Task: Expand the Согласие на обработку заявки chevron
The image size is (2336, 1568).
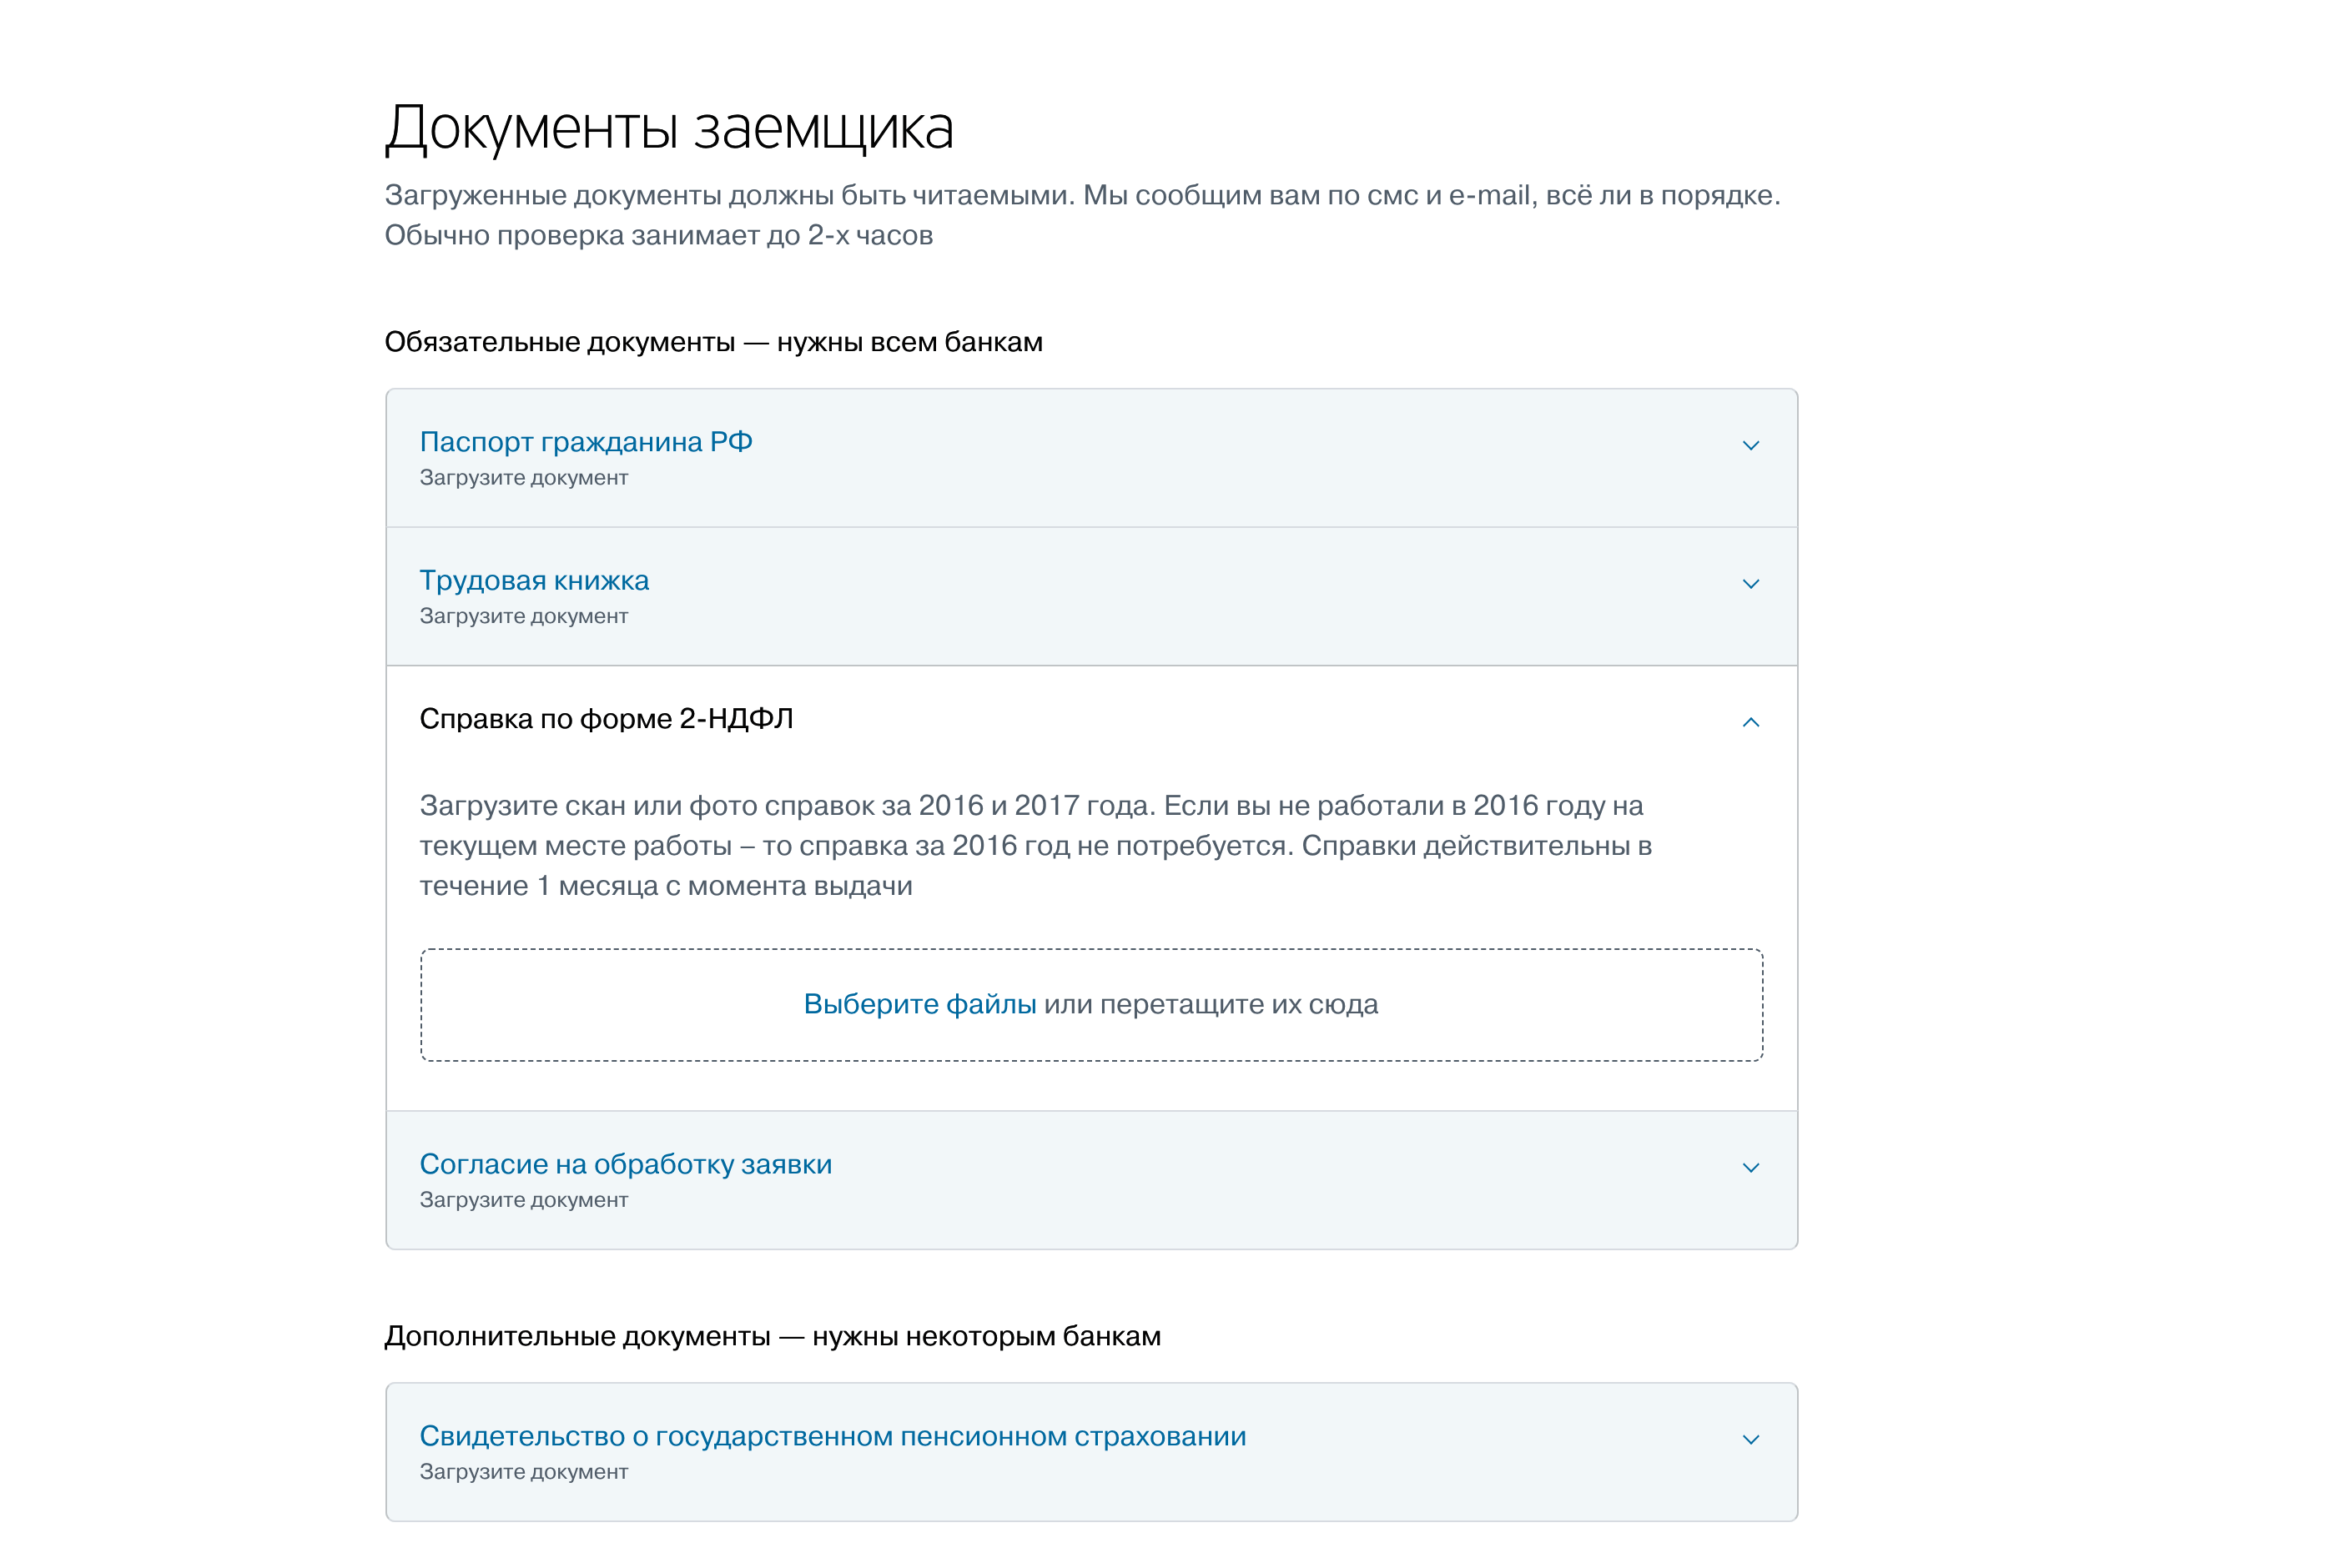Action: [x=1750, y=1167]
